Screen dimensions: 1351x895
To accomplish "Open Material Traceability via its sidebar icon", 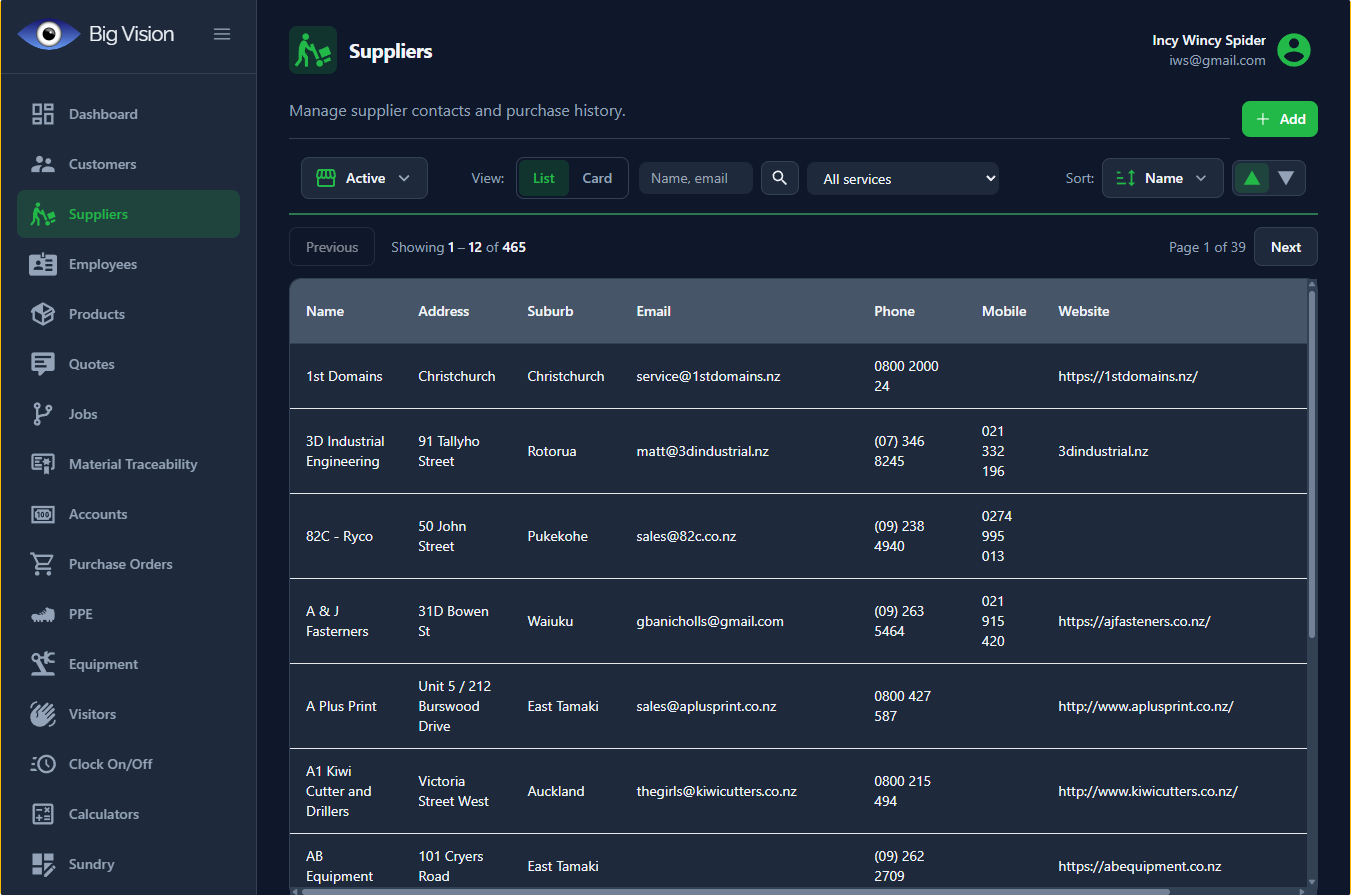I will pyautogui.click(x=43, y=464).
